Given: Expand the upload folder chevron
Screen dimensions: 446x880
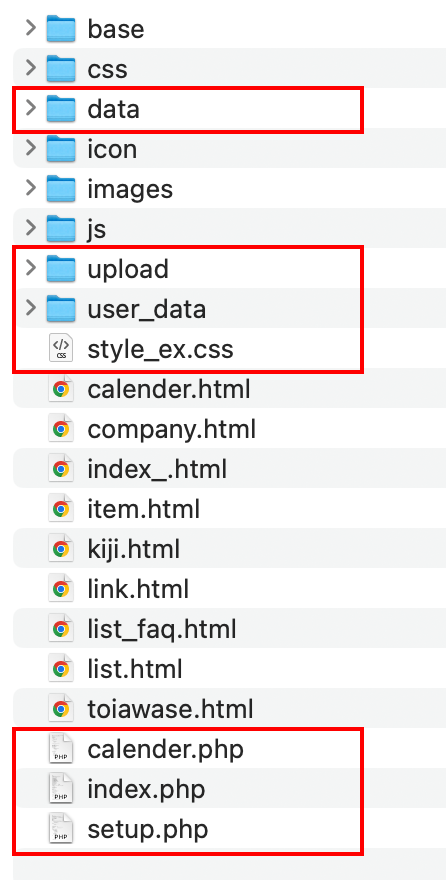Looking at the screenshot, I should coord(31,269).
